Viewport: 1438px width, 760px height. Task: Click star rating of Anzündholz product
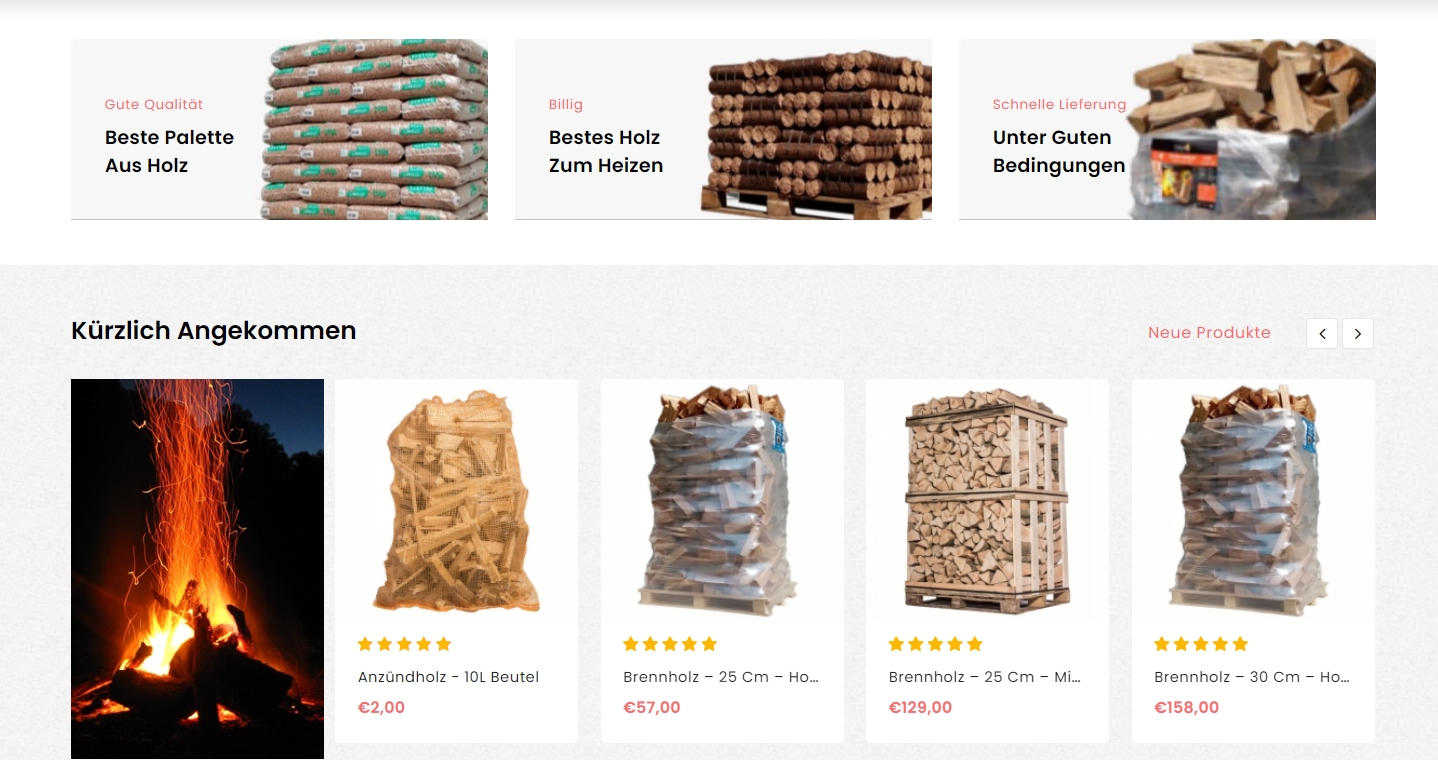point(405,644)
